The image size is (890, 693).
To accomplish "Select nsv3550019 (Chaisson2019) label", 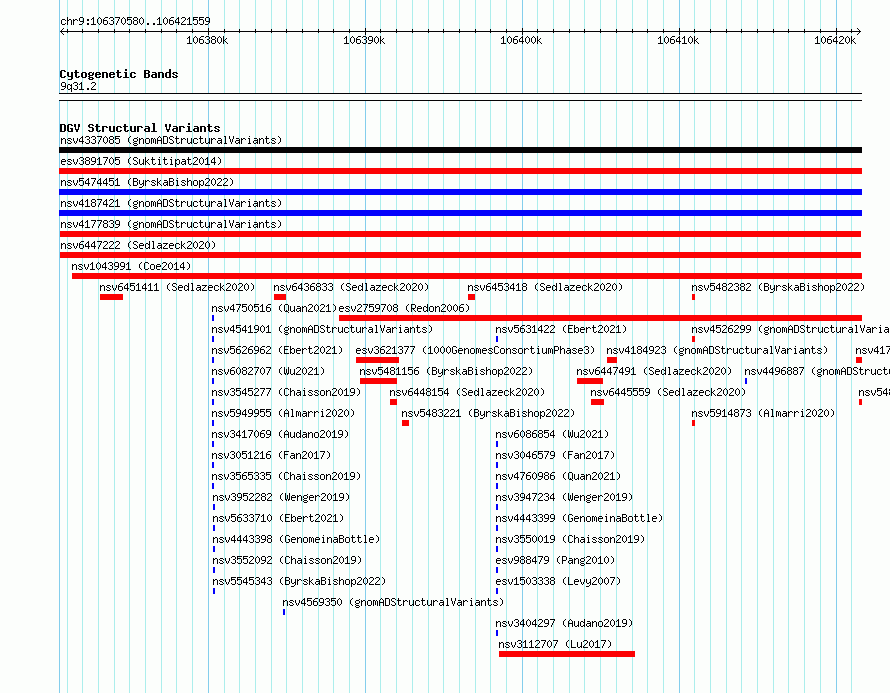I will (570, 539).
